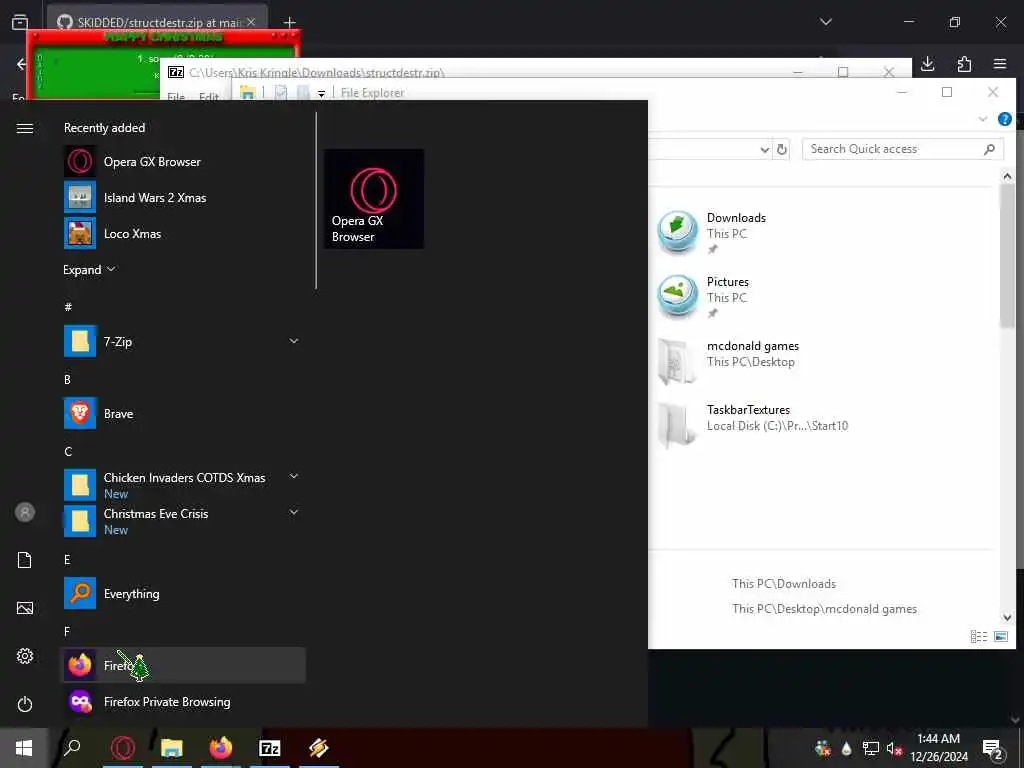Click the water drop tray icon
Screen dimensions: 1024x768
coord(846,748)
